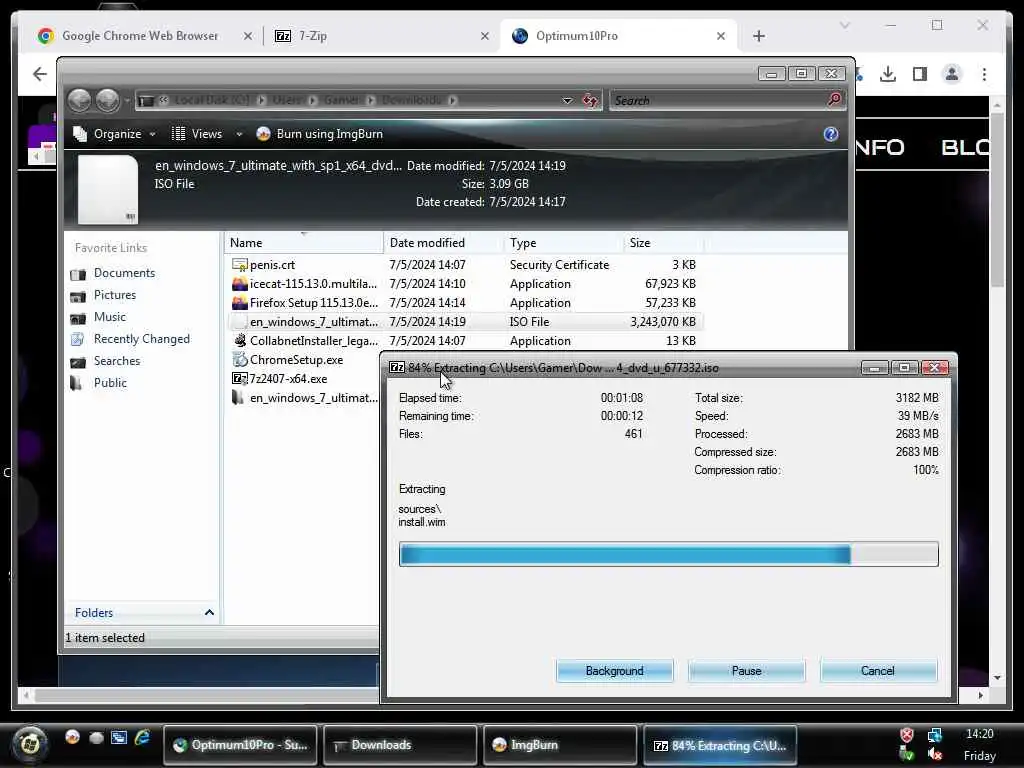This screenshot has width=1024, height=768.
Task: Sort by Date modified column header
Action: pyautogui.click(x=444, y=243)
